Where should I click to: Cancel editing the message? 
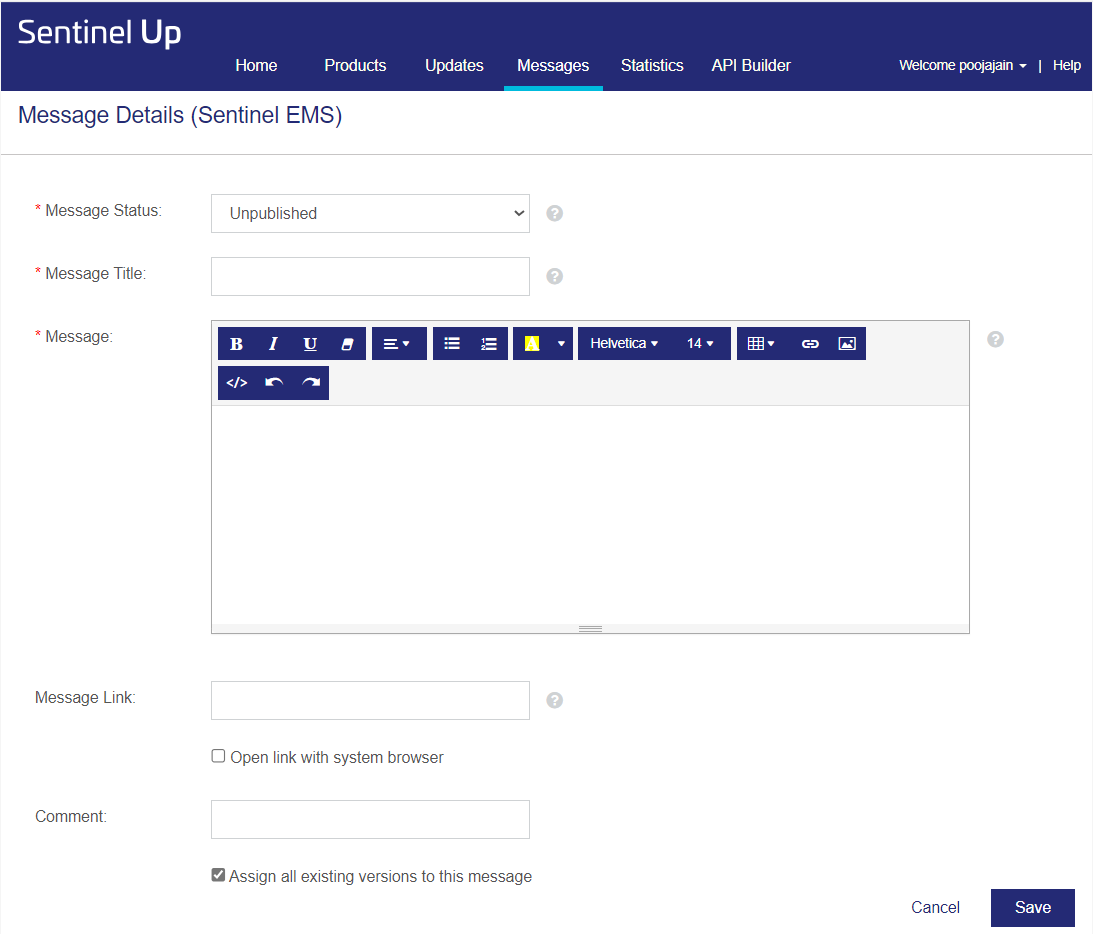pyautogui.click(x=935, y=908)
